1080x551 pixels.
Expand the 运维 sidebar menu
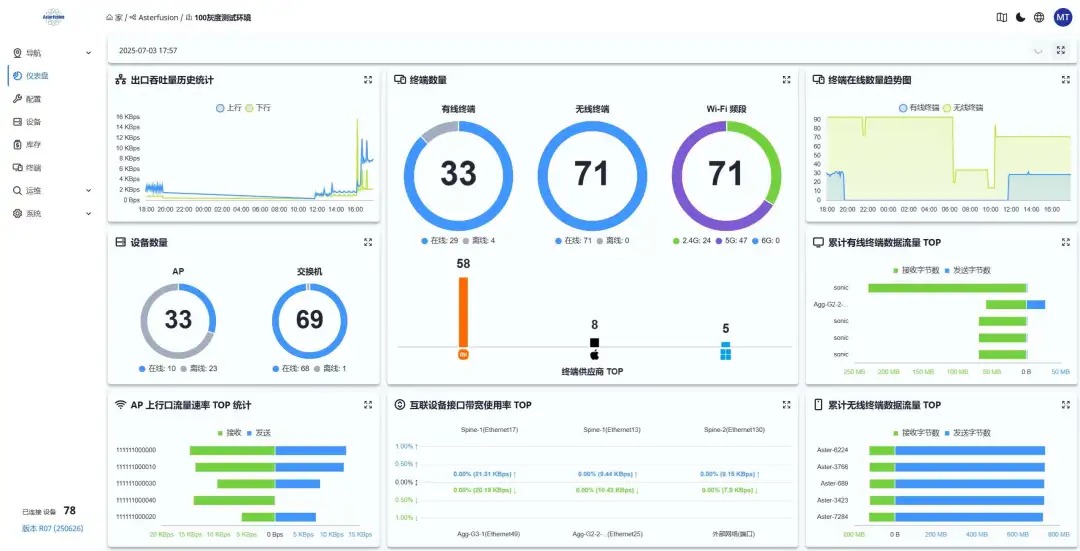click(x=52, y=191)
